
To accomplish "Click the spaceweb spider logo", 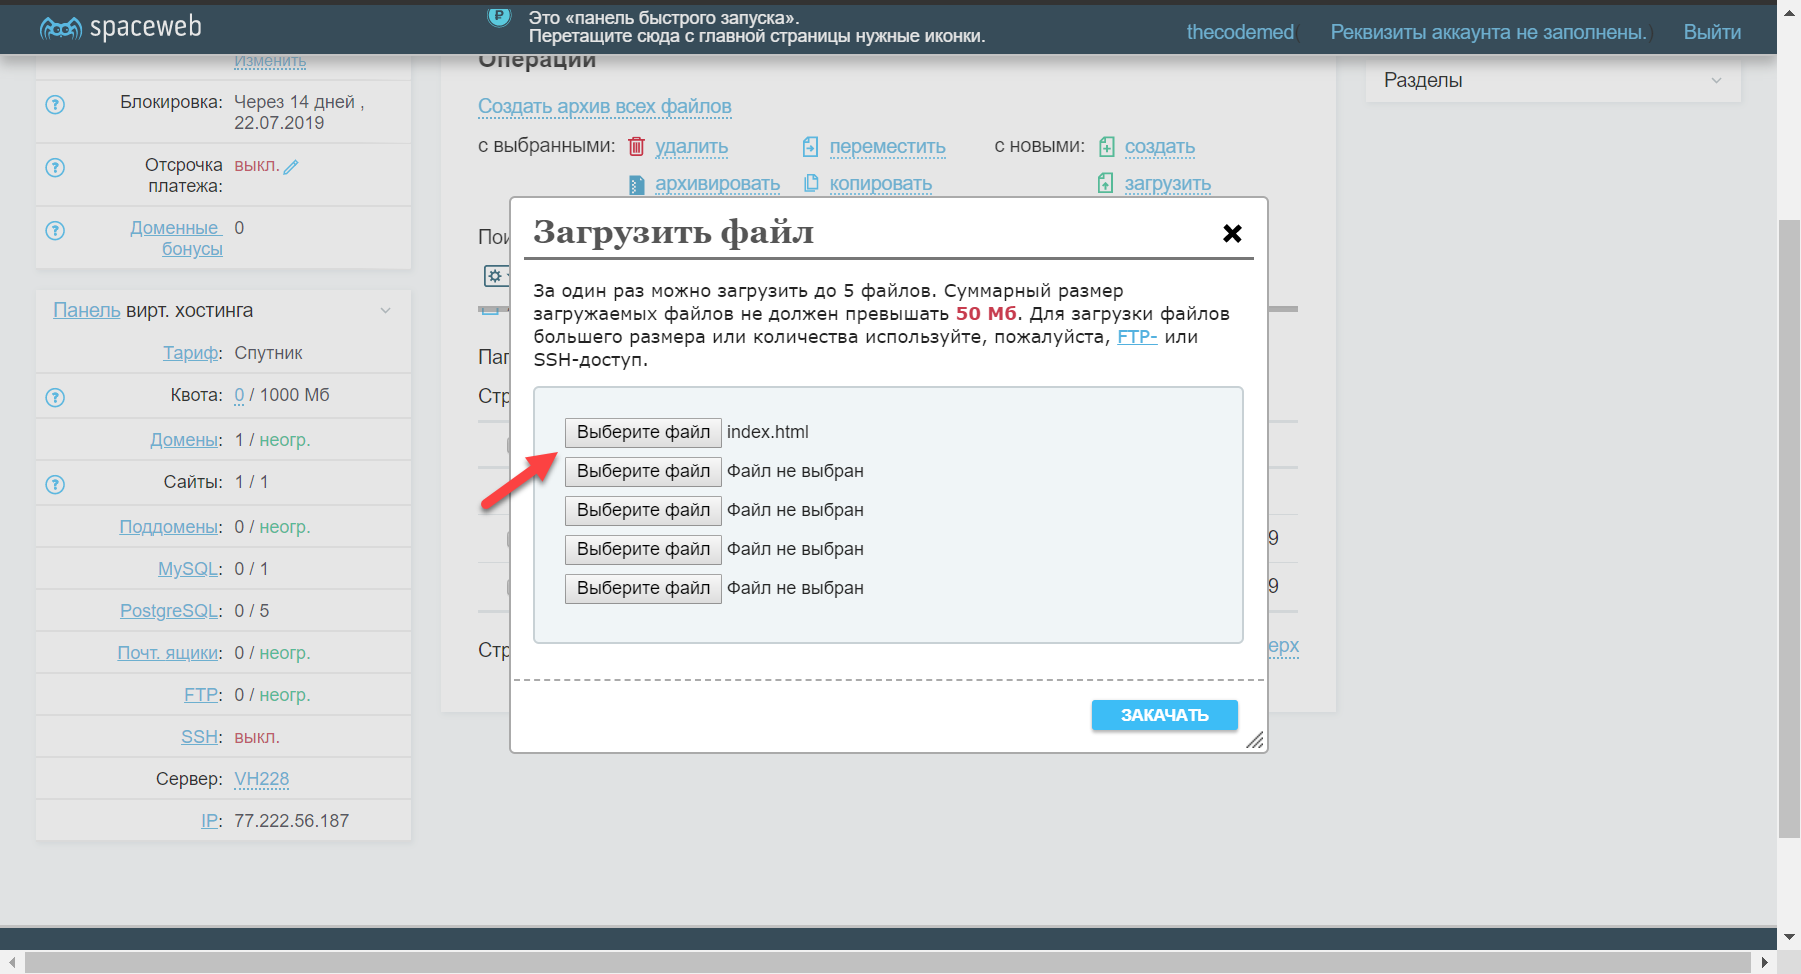I will click(x=61, y=28).
